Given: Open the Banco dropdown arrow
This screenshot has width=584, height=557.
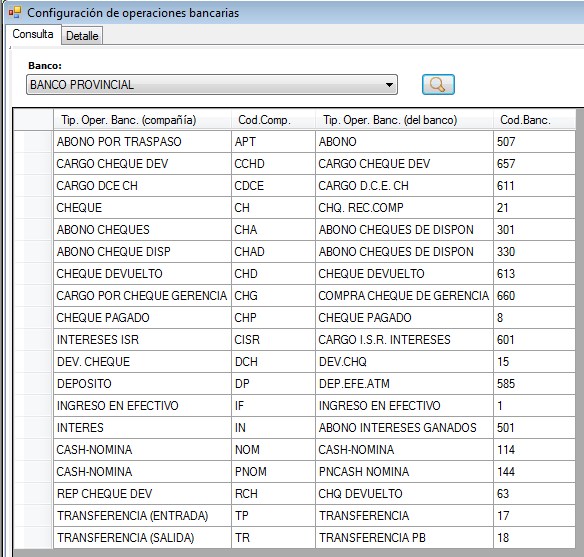Looking at the screenshot, I should pyautogui.click(x=389, y=85).
